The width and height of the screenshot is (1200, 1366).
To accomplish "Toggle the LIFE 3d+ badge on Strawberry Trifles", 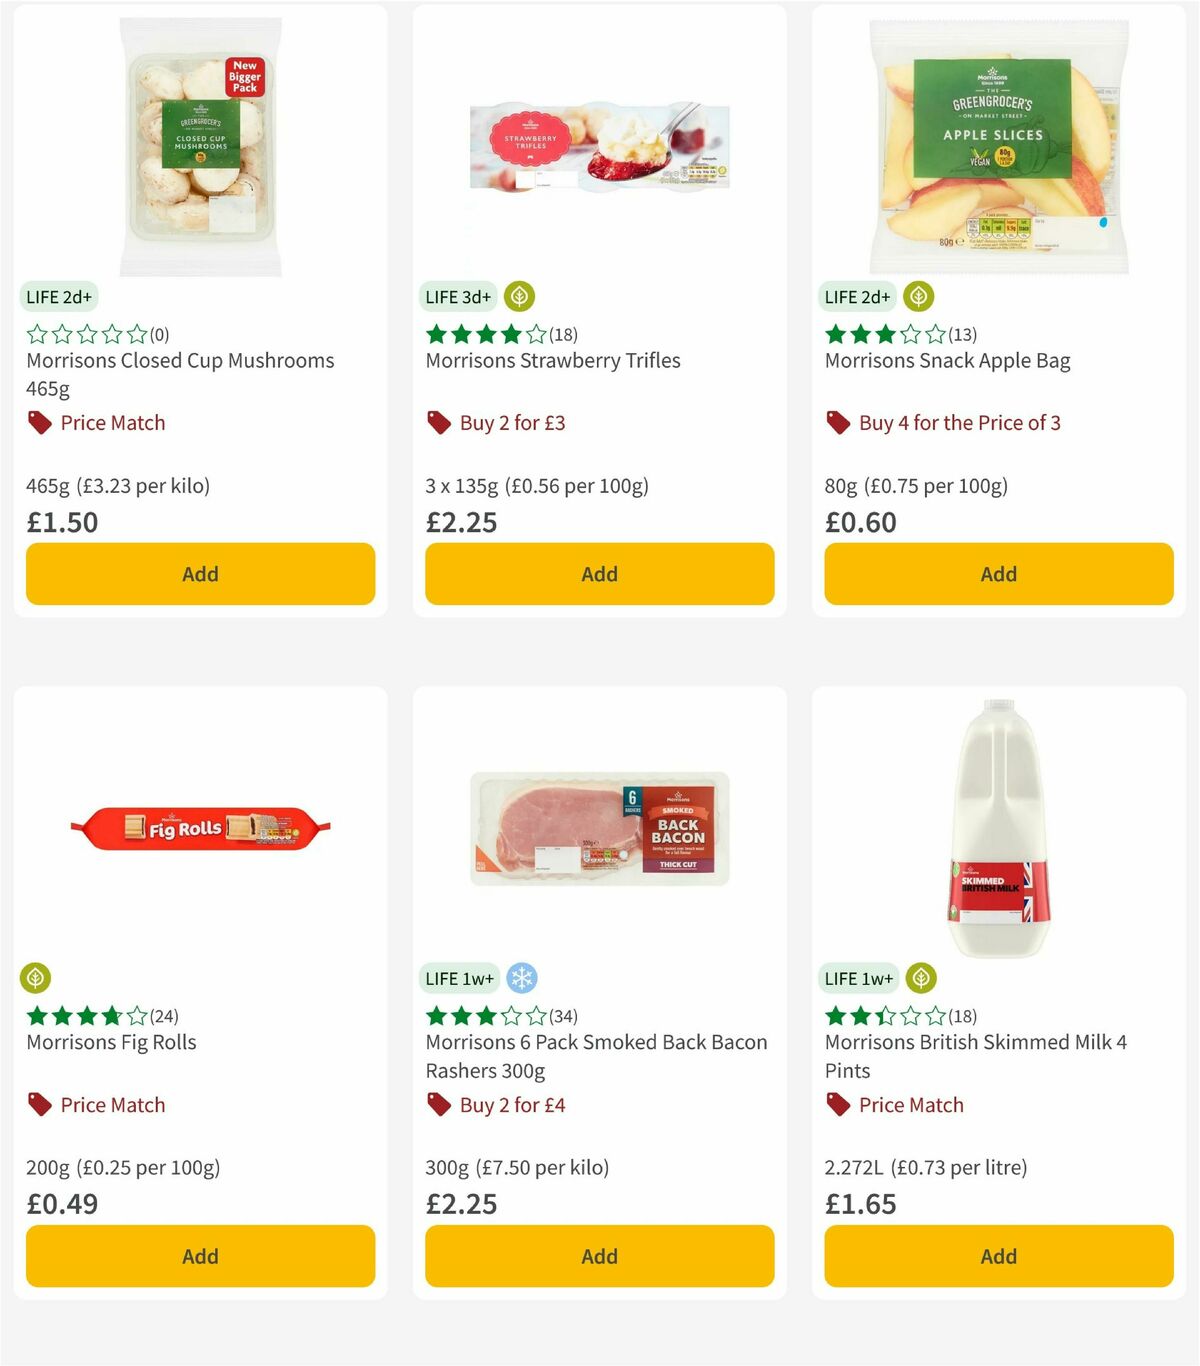I will 458,296.
